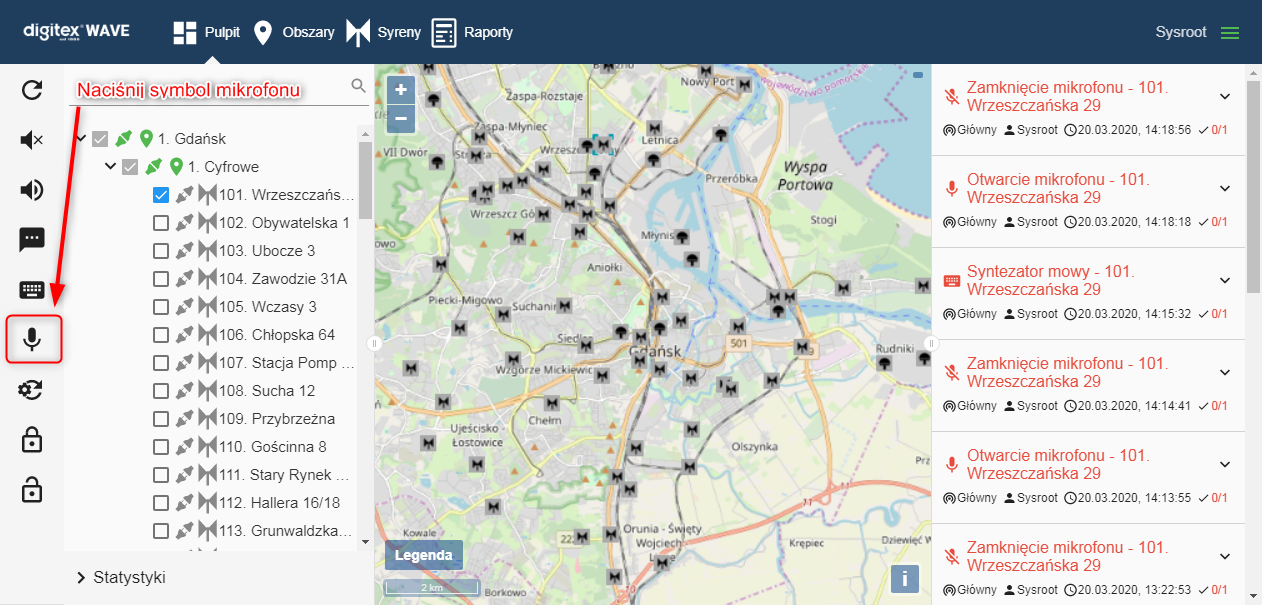Click the search magnifier icon

click(358, 86)
